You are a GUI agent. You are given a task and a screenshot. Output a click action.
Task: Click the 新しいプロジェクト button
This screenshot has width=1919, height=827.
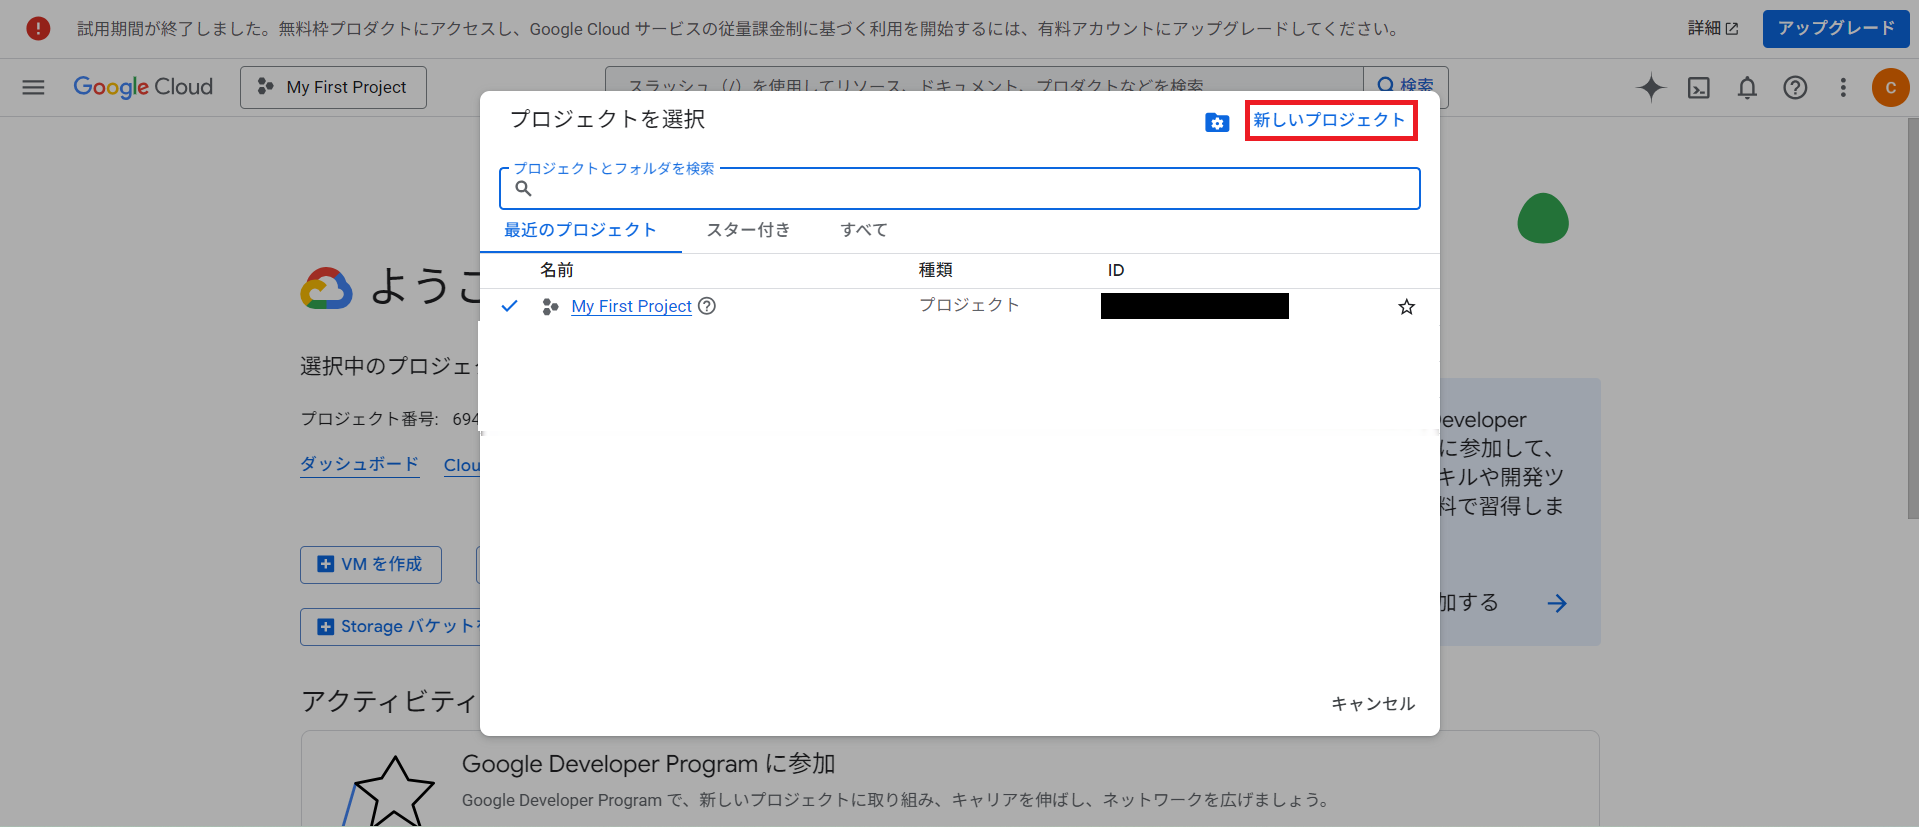pos(1330,120)
